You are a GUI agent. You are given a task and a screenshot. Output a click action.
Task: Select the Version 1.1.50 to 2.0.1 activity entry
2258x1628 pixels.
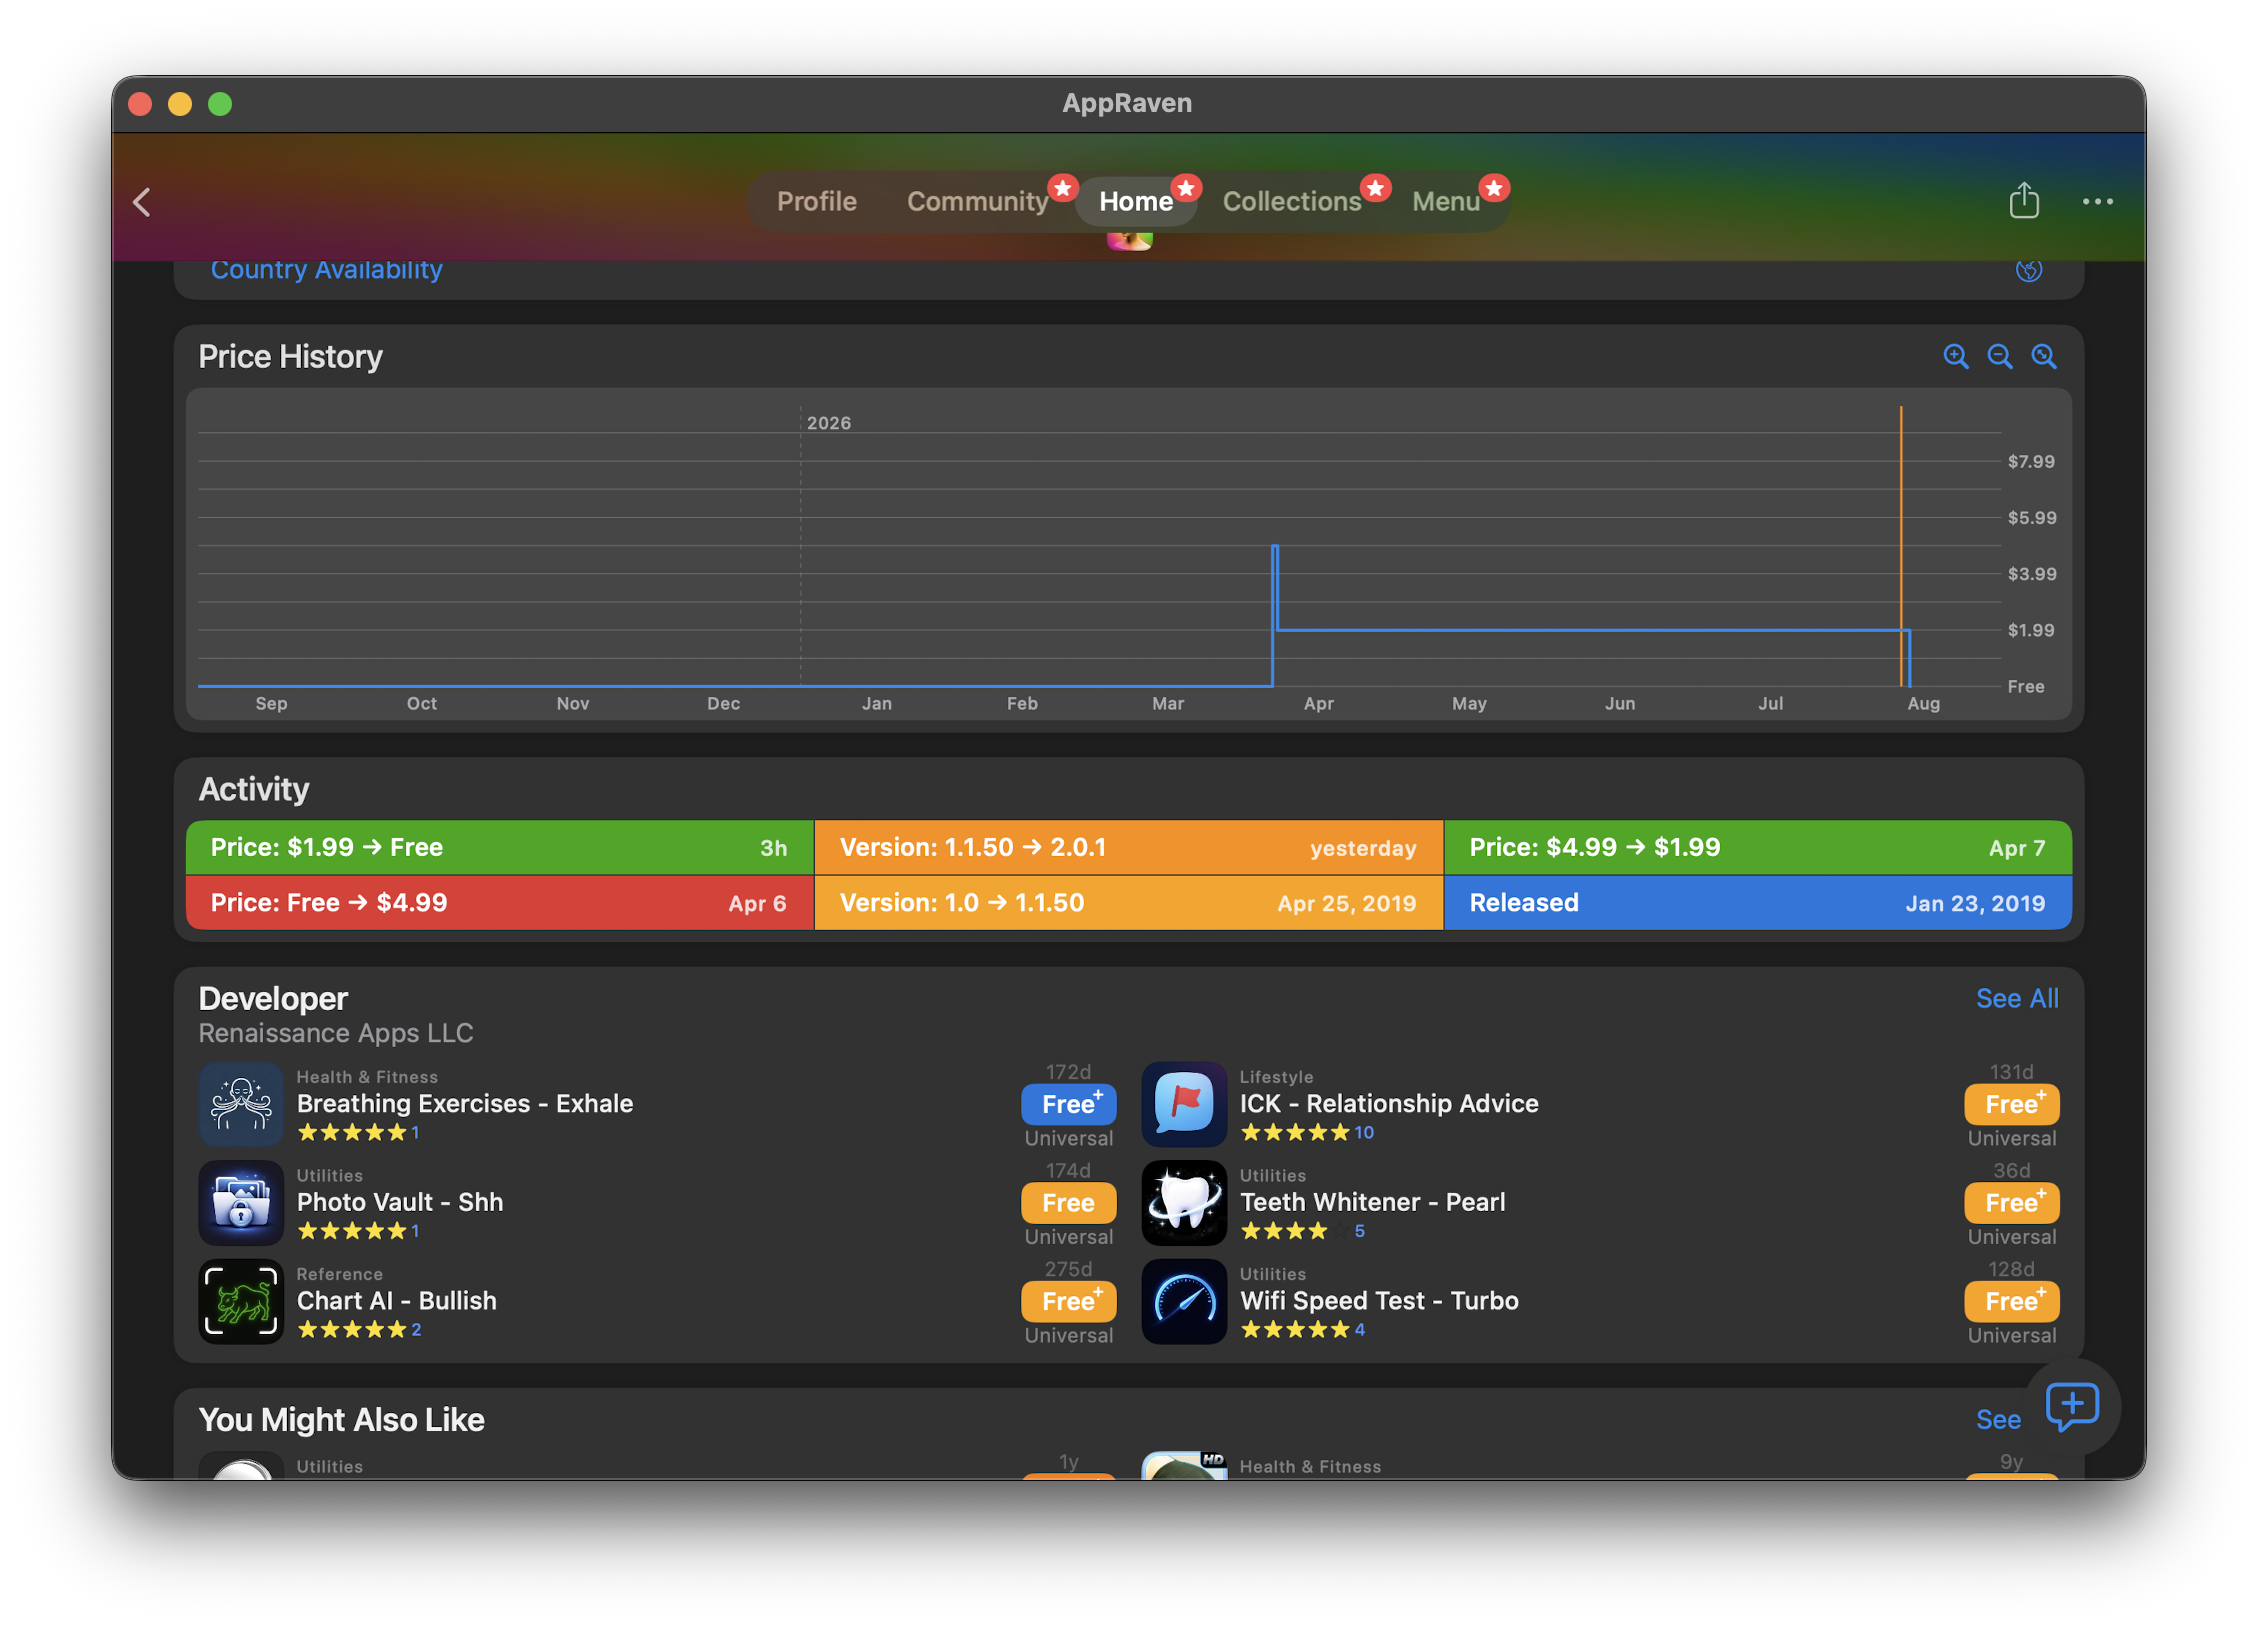click(x=1128, y=848)
